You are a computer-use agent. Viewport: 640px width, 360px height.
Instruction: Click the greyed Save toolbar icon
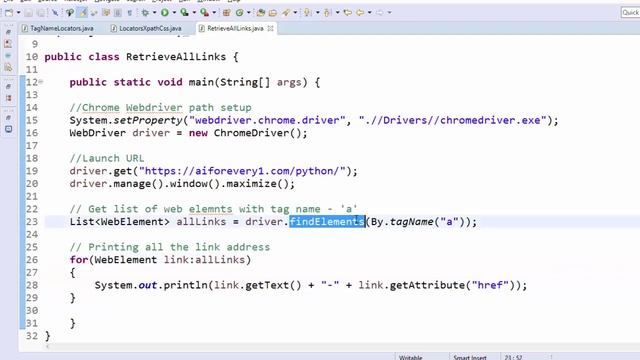(x=29, y=13)
